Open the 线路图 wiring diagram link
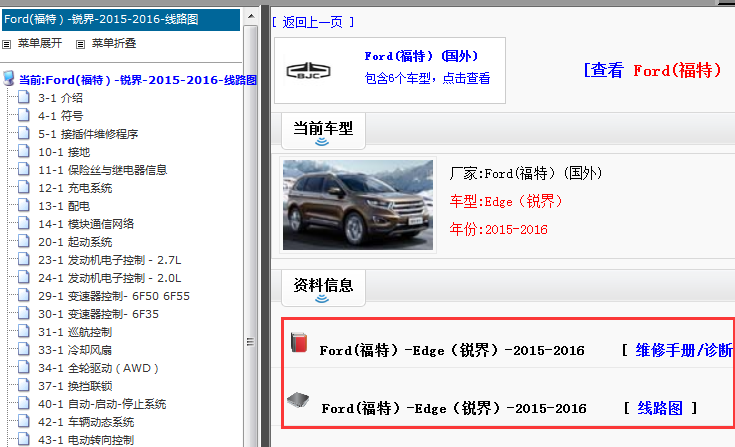Viewport: 735px width, 447px height. [660, 408]
